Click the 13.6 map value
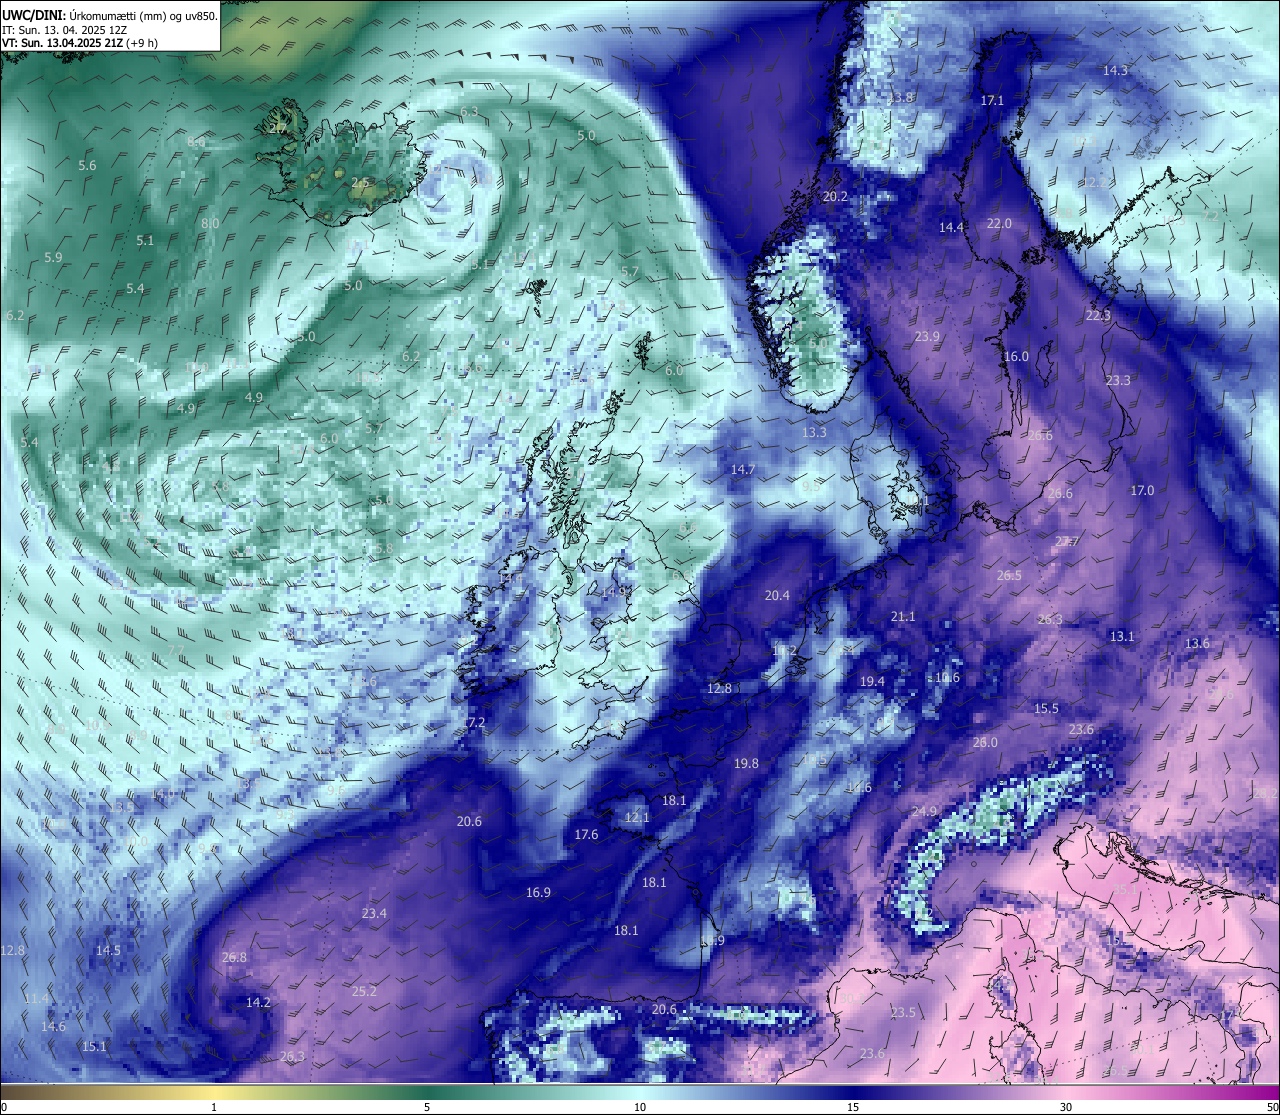 pyautogui.click(x=1197, y=644)
